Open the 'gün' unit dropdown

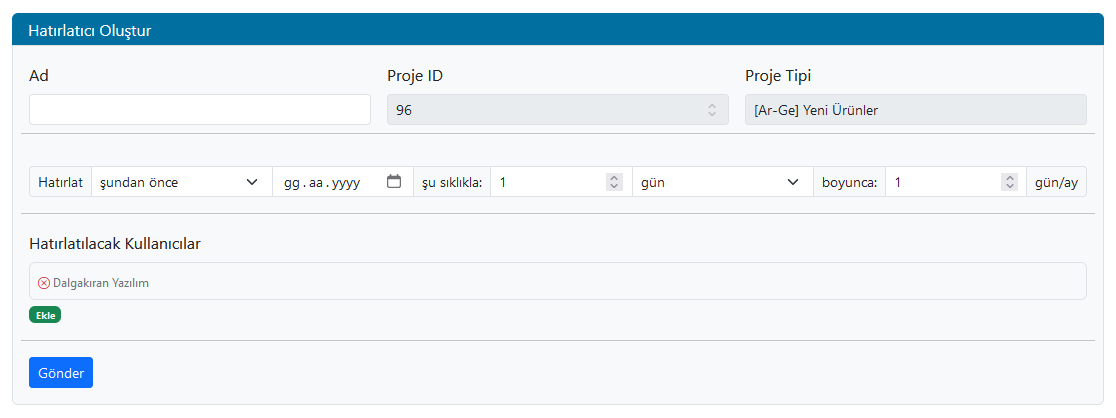coord(720,182)
